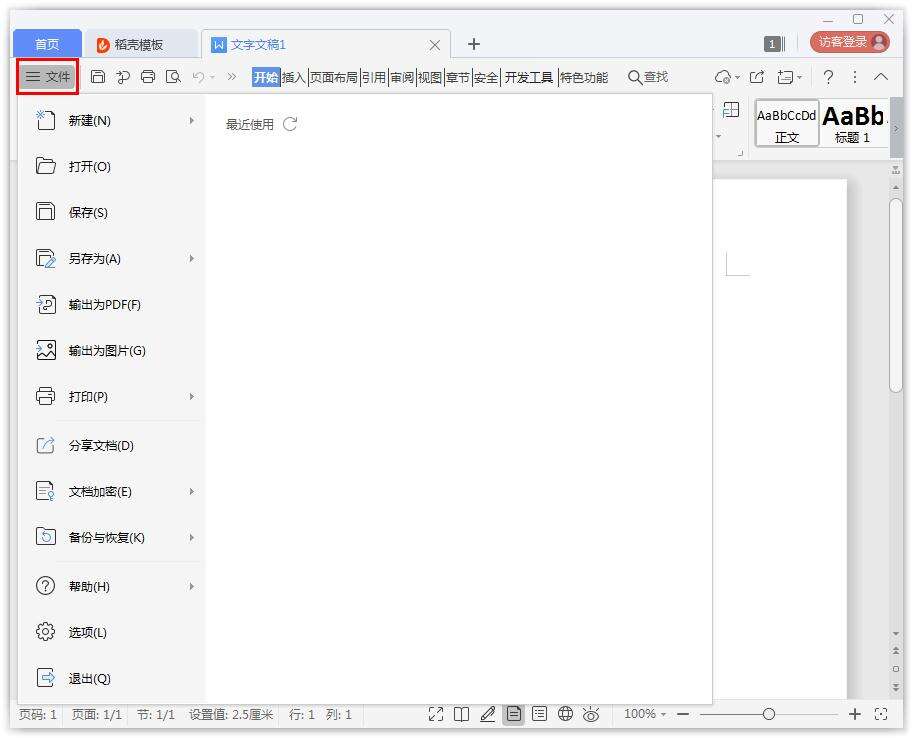Select 新建(N) in the file menu
The image size is (913, 738).
[x=112, y=121]
